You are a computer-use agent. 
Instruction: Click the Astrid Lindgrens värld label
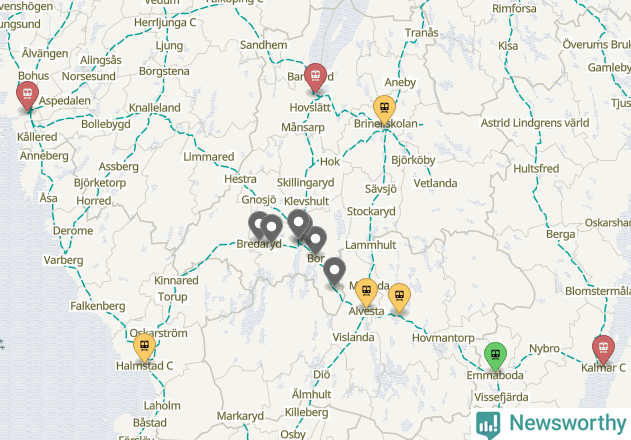(535, 123)
